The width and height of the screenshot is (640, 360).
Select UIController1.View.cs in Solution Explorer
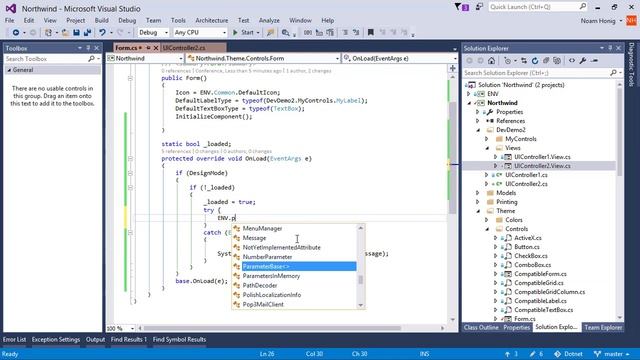click(x=542, y=157)
